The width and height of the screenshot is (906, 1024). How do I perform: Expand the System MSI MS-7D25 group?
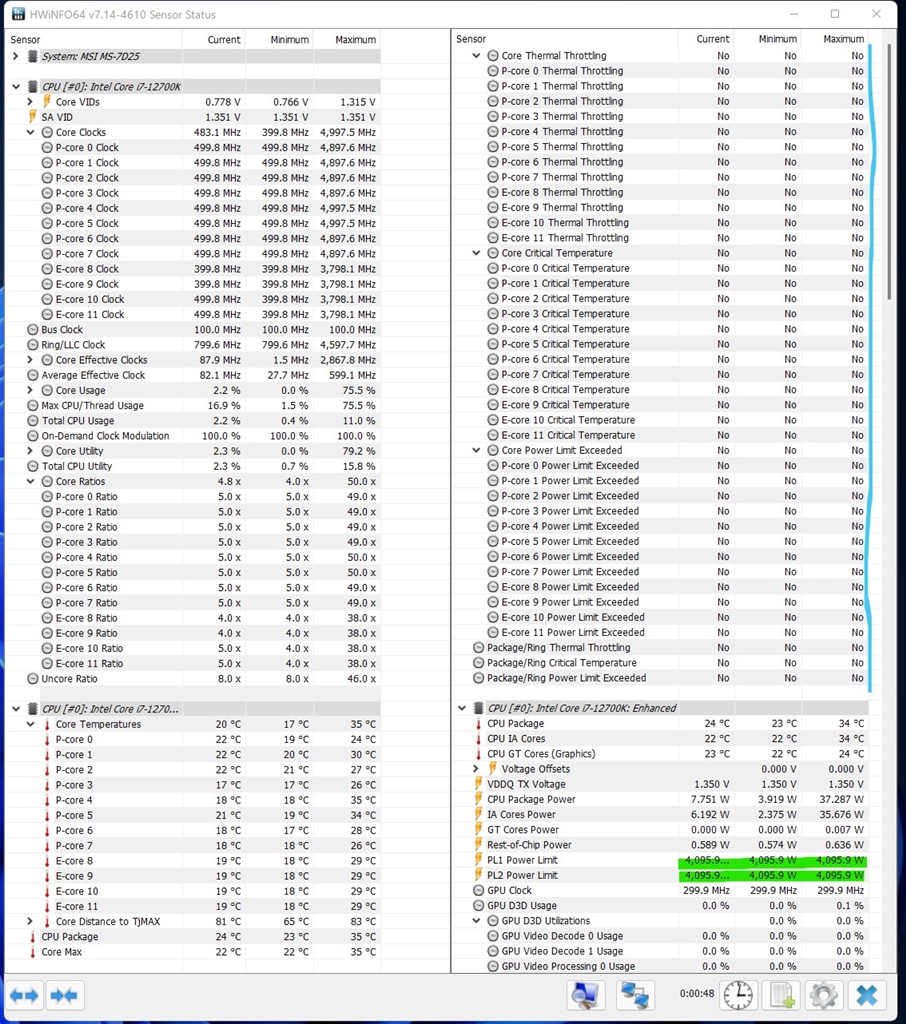point(16,56)
